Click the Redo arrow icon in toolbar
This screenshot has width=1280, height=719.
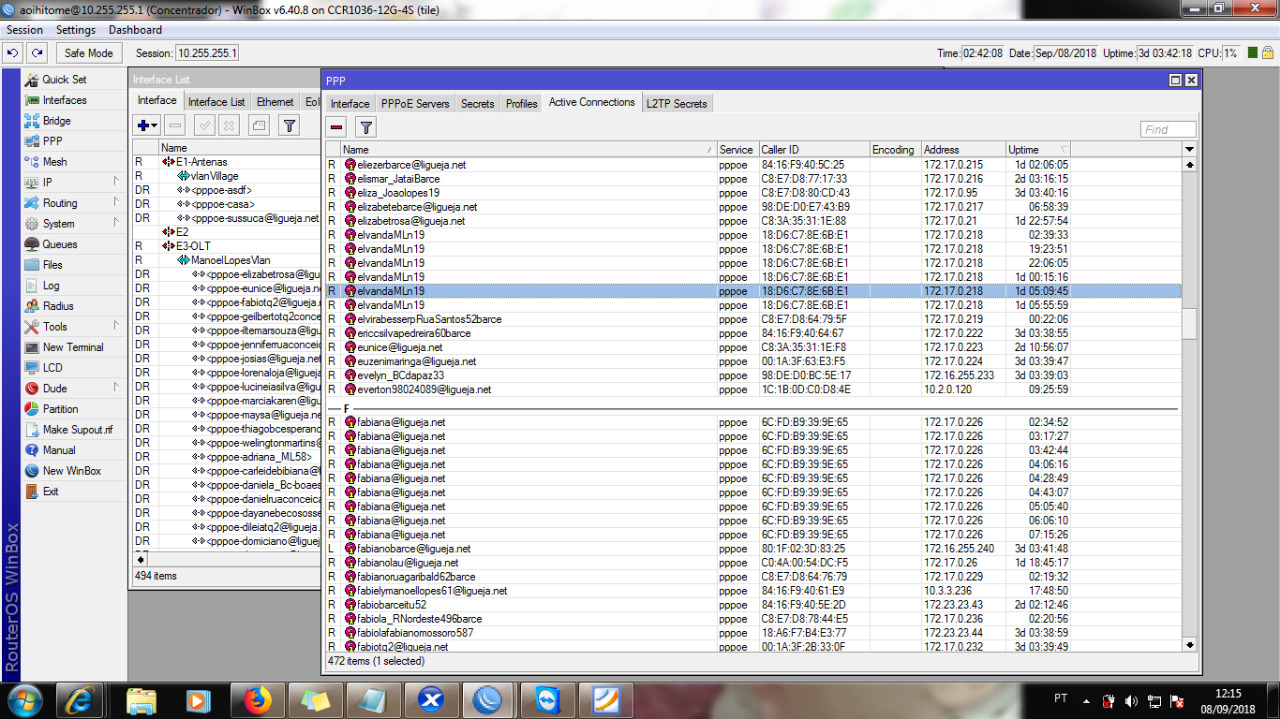click(x=37, y=53)
